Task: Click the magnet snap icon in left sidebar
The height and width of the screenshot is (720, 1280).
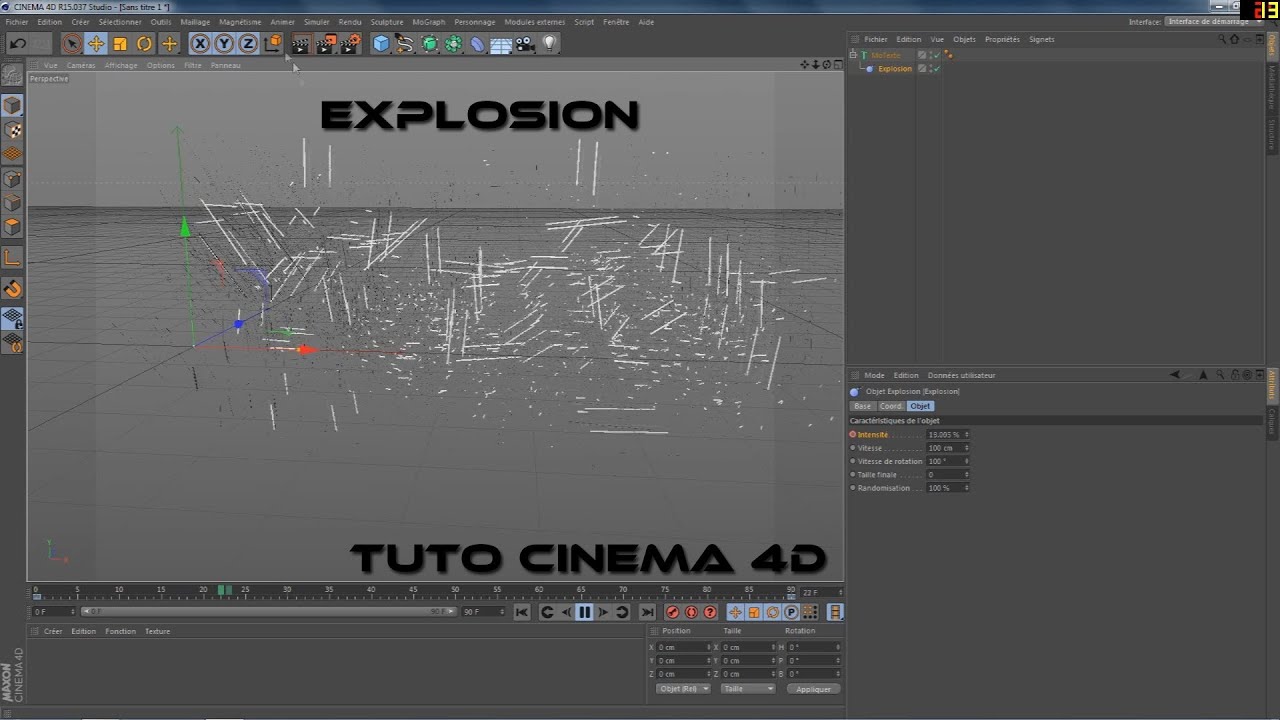Action: [x=13, y=289]
